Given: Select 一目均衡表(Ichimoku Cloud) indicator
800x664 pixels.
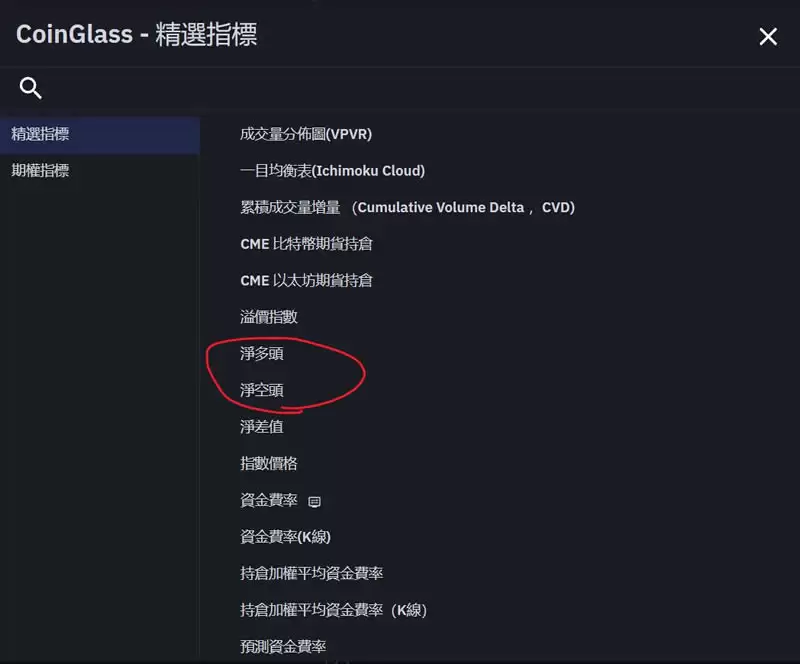Looking at the screenshot, I should [332, 171].
